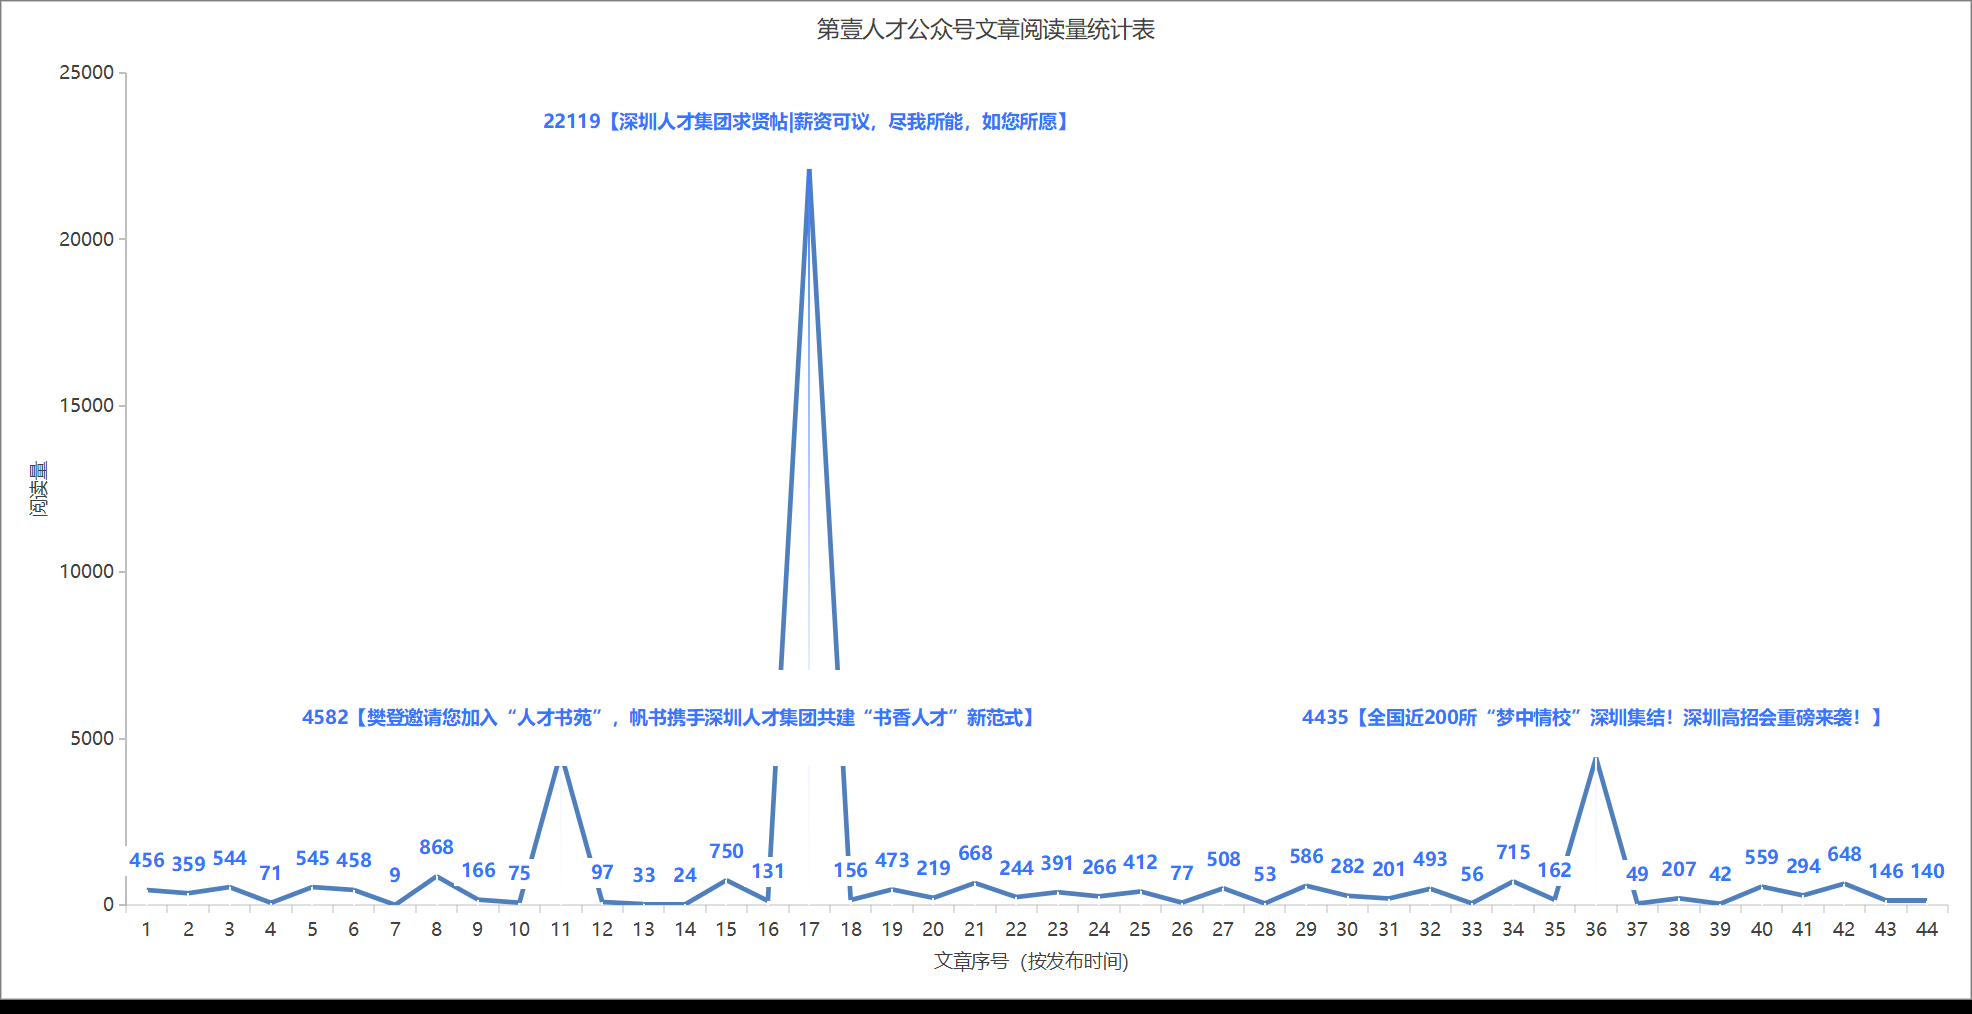Click data label 456 above article 1
The height and width of the screenshot is (1014, 1972).
(147, 860)
